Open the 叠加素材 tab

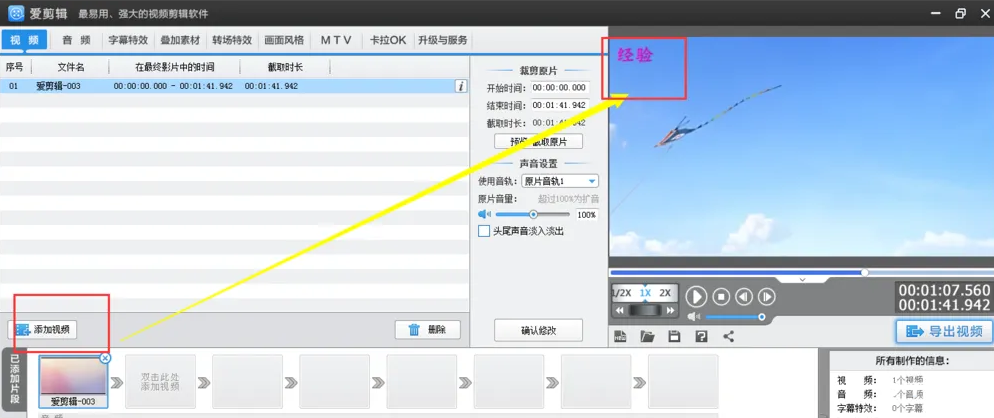coord(180,40)
